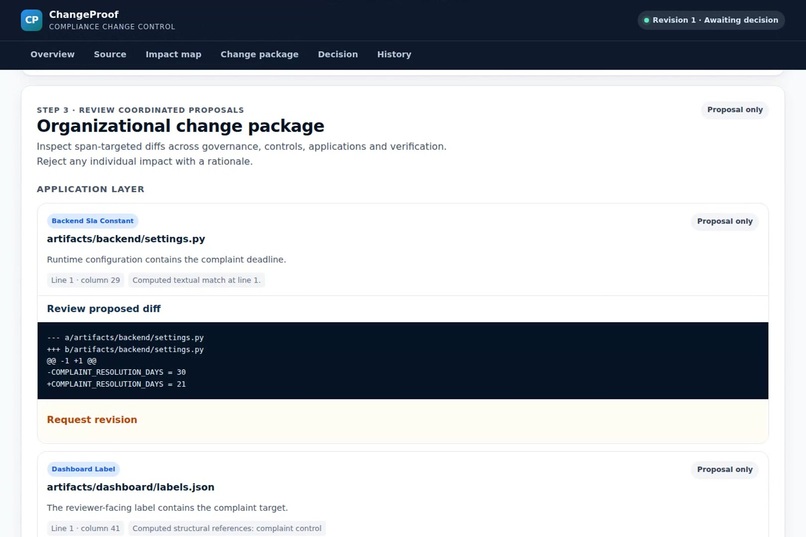Expand Review proposed diff section for settings.py

(103, 309)
